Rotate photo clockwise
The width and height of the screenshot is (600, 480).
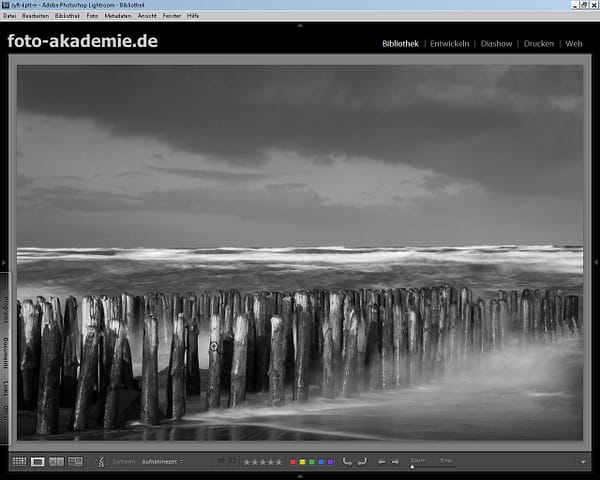tap(361, 462)
